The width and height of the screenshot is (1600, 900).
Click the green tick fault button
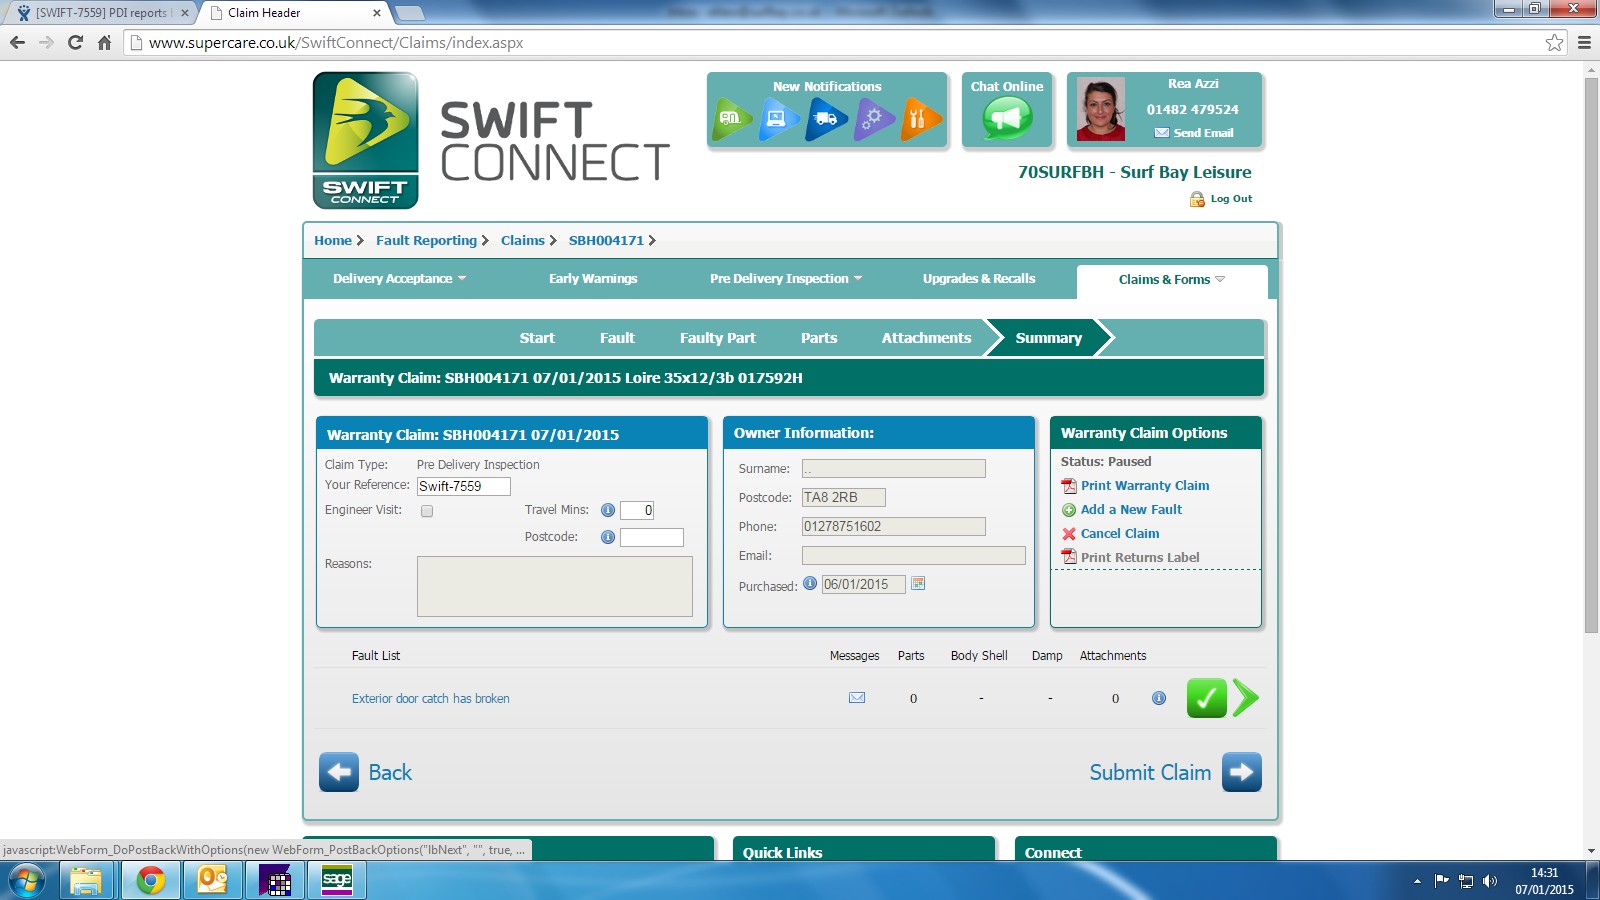point(1206,698)
